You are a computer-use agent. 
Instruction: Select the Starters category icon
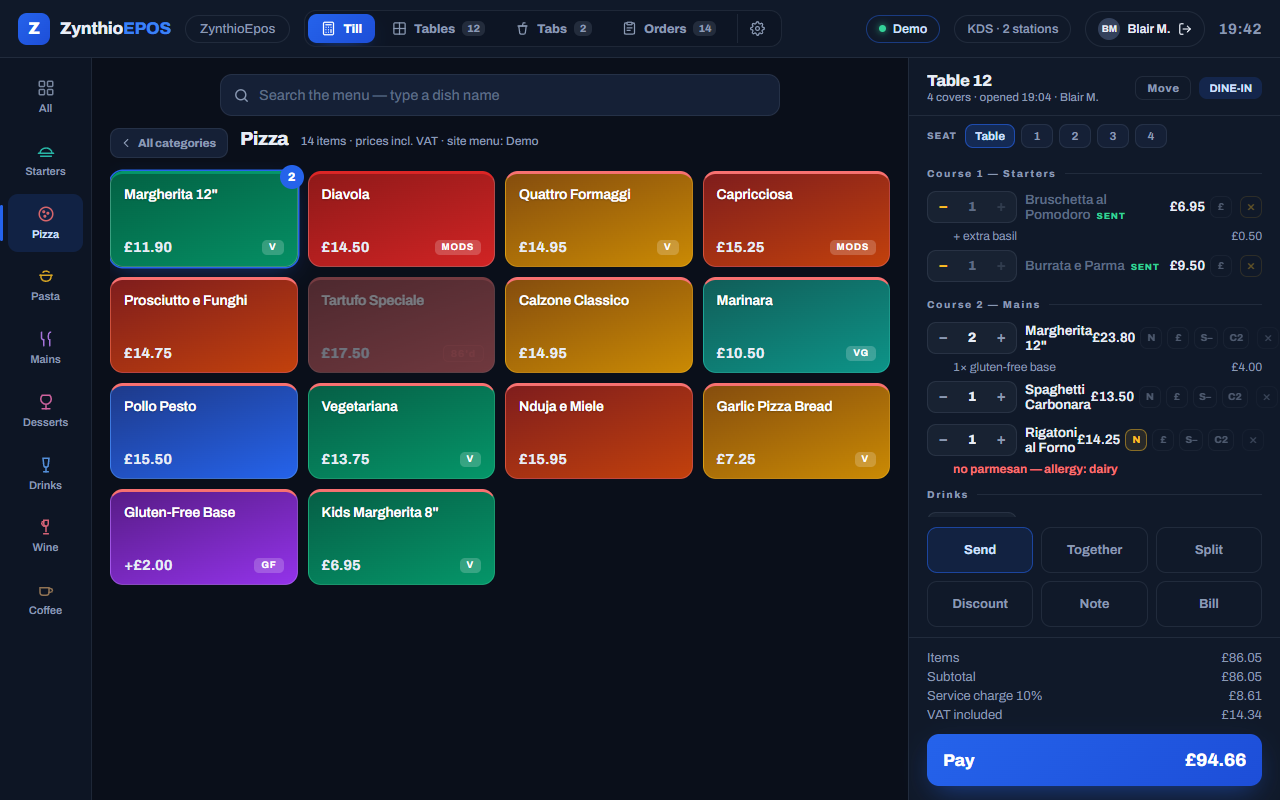click(x=45, y=160)
